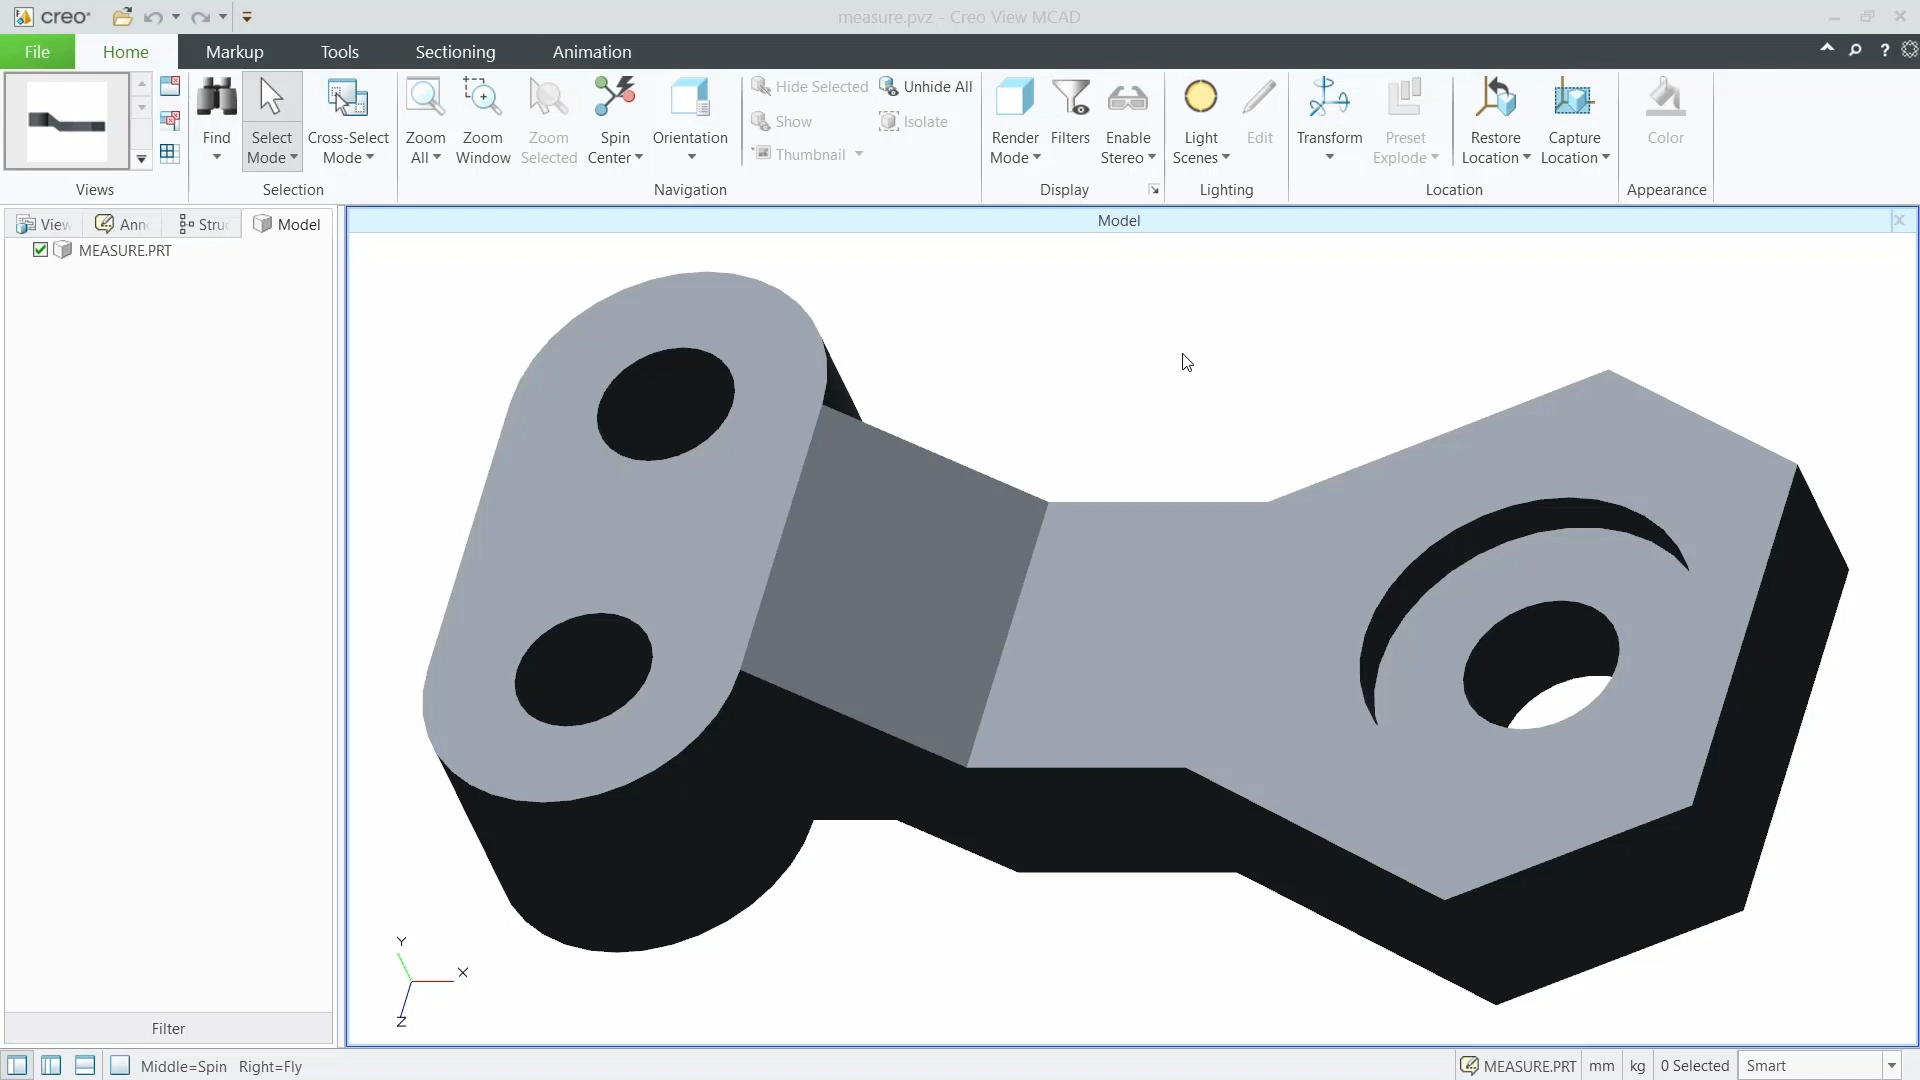This screenshot has height=1080, width=1920.
Task: Toggle fourth blank layout button in status bar
Action: 120,1066
